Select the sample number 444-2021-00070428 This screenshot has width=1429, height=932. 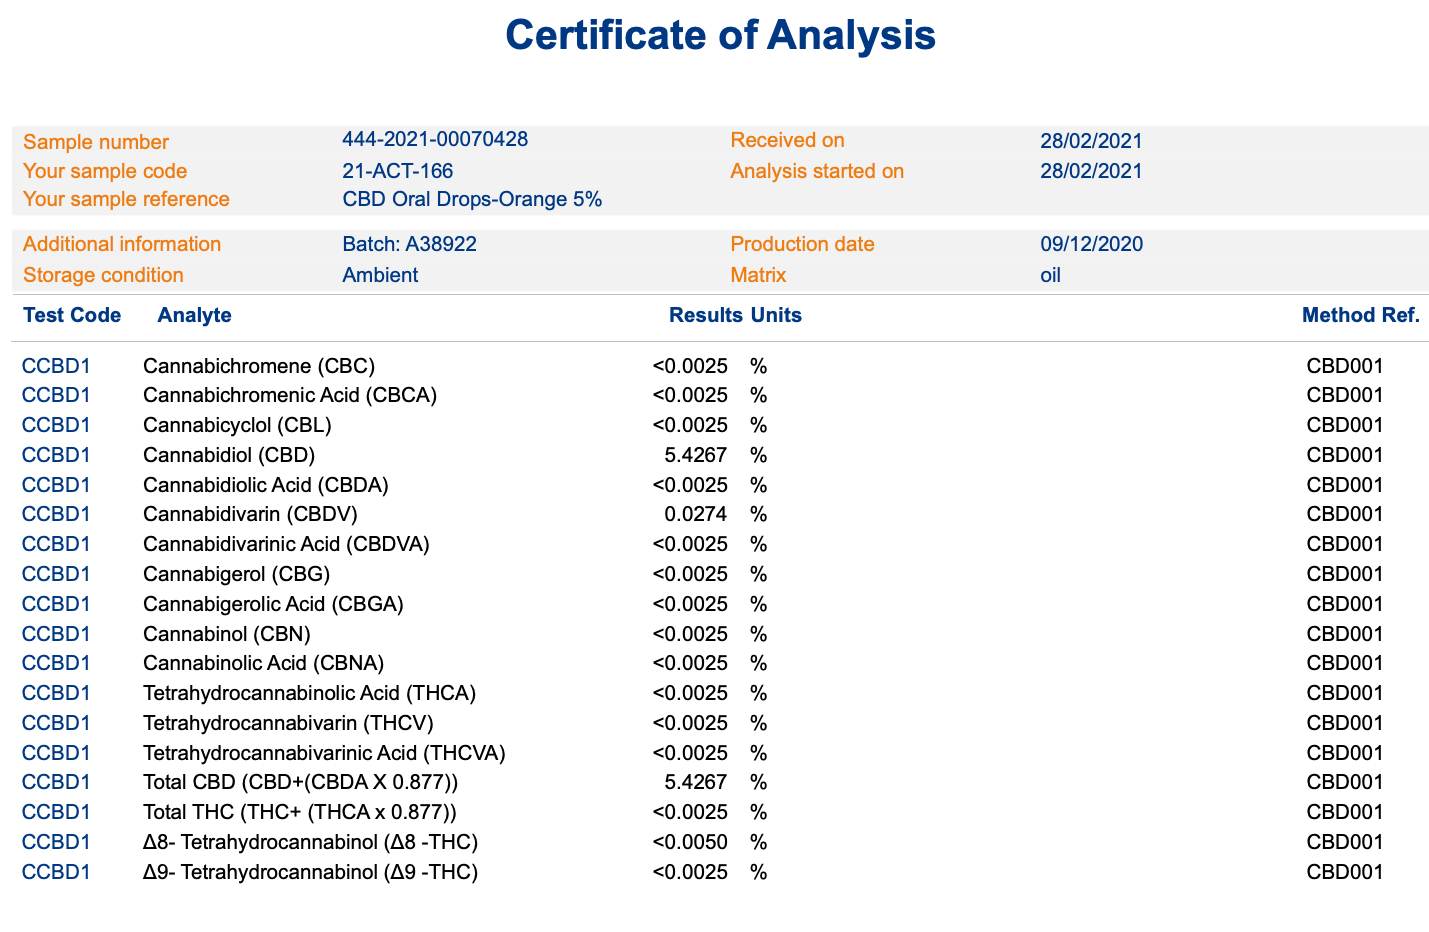click(435, 139)
